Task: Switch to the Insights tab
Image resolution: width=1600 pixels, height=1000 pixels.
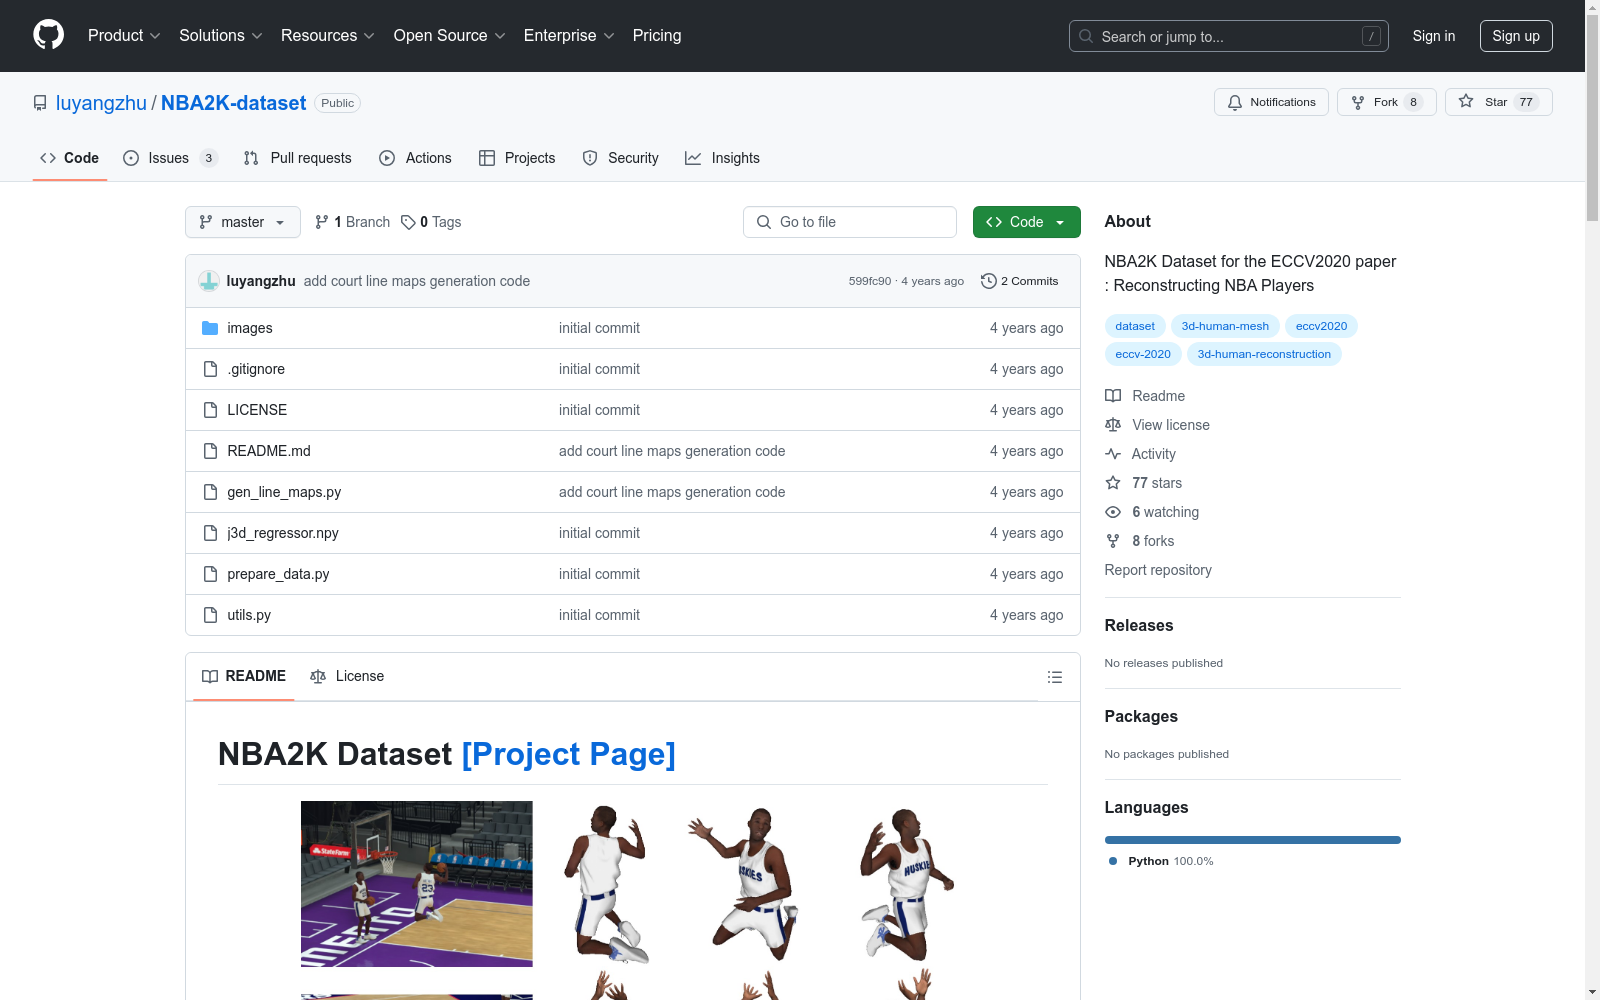Action: (x=722, y=158)
